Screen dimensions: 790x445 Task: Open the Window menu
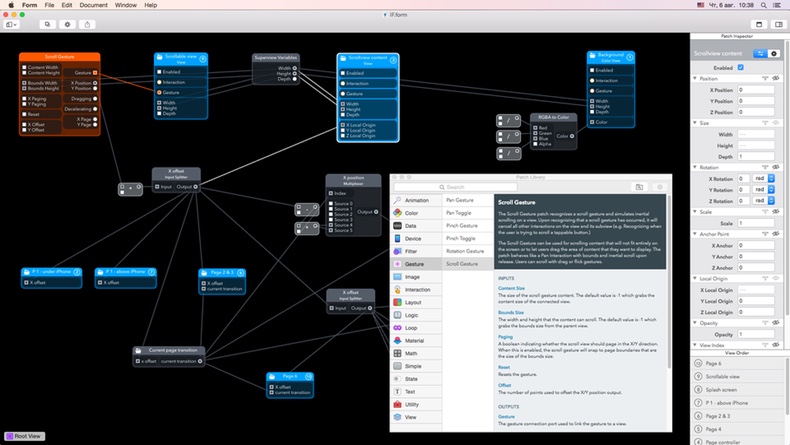tap(125, 5)
